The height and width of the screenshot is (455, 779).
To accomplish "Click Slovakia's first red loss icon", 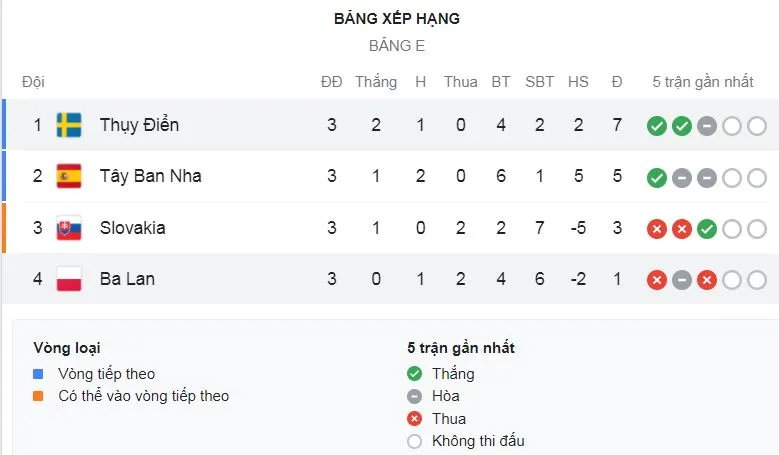I will coord(657,229).
